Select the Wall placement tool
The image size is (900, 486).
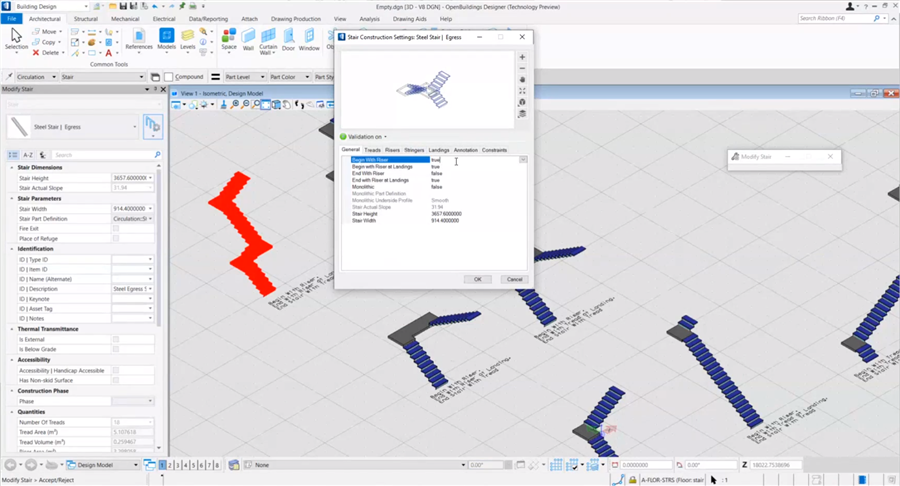tap(248, 40)
